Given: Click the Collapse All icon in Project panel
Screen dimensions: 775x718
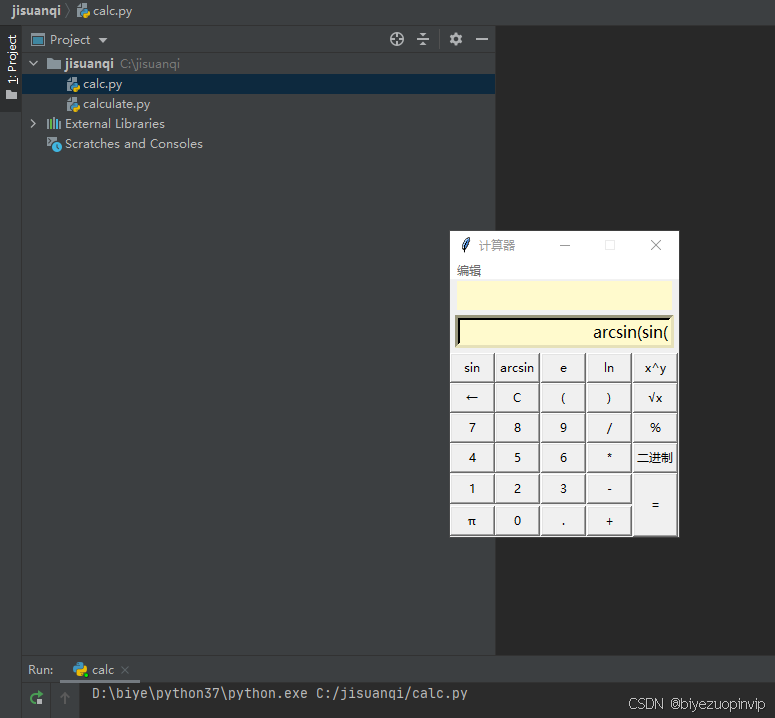Looking at the screenshot, I should point(423,39).
